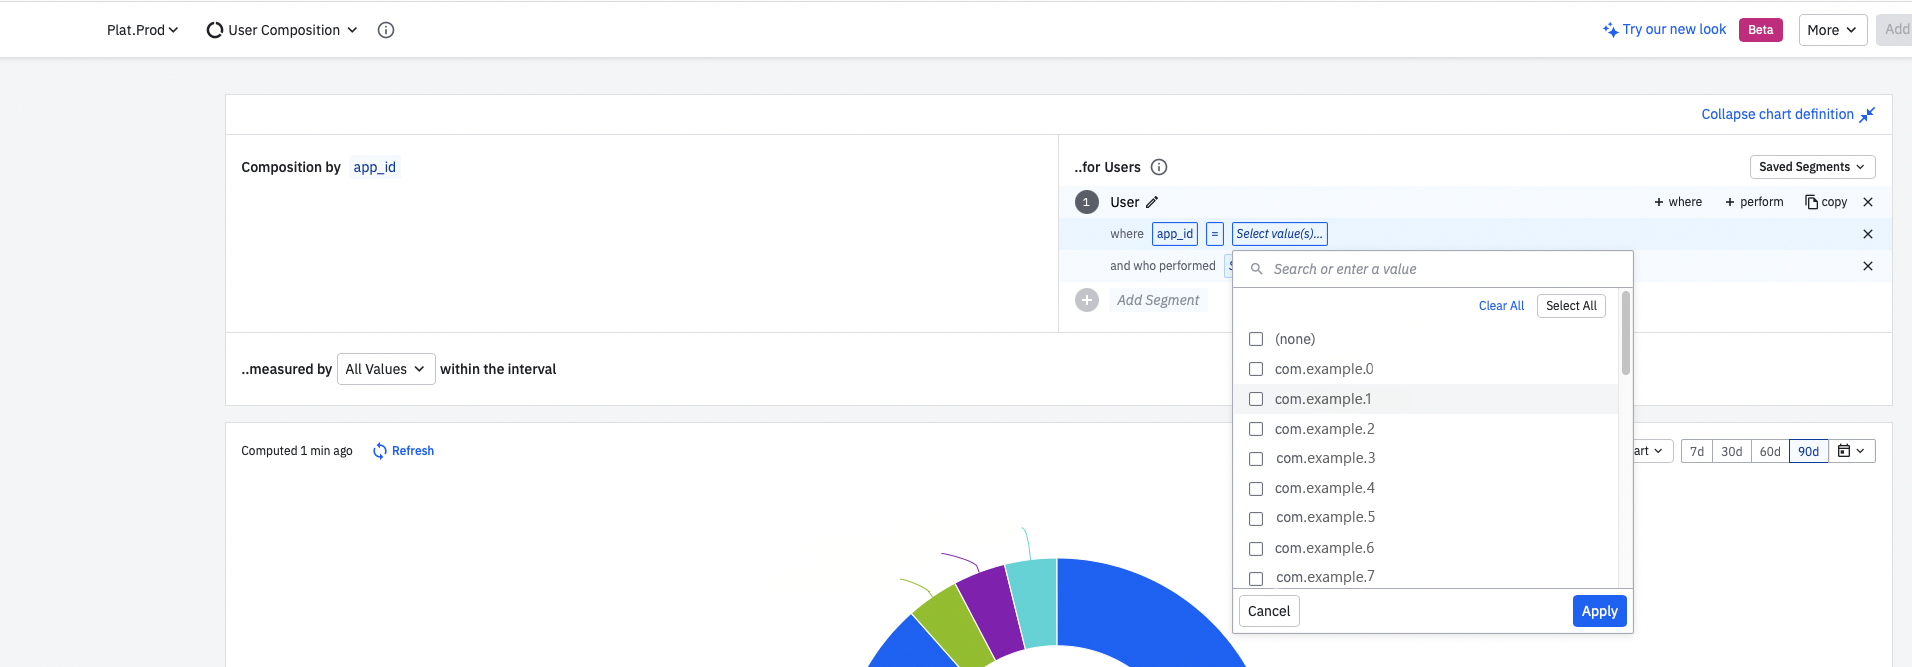The width and height of the screenshot is (1912, 667).
Task: Check the com.example.6 checkbox
Action: point(1256,549)
